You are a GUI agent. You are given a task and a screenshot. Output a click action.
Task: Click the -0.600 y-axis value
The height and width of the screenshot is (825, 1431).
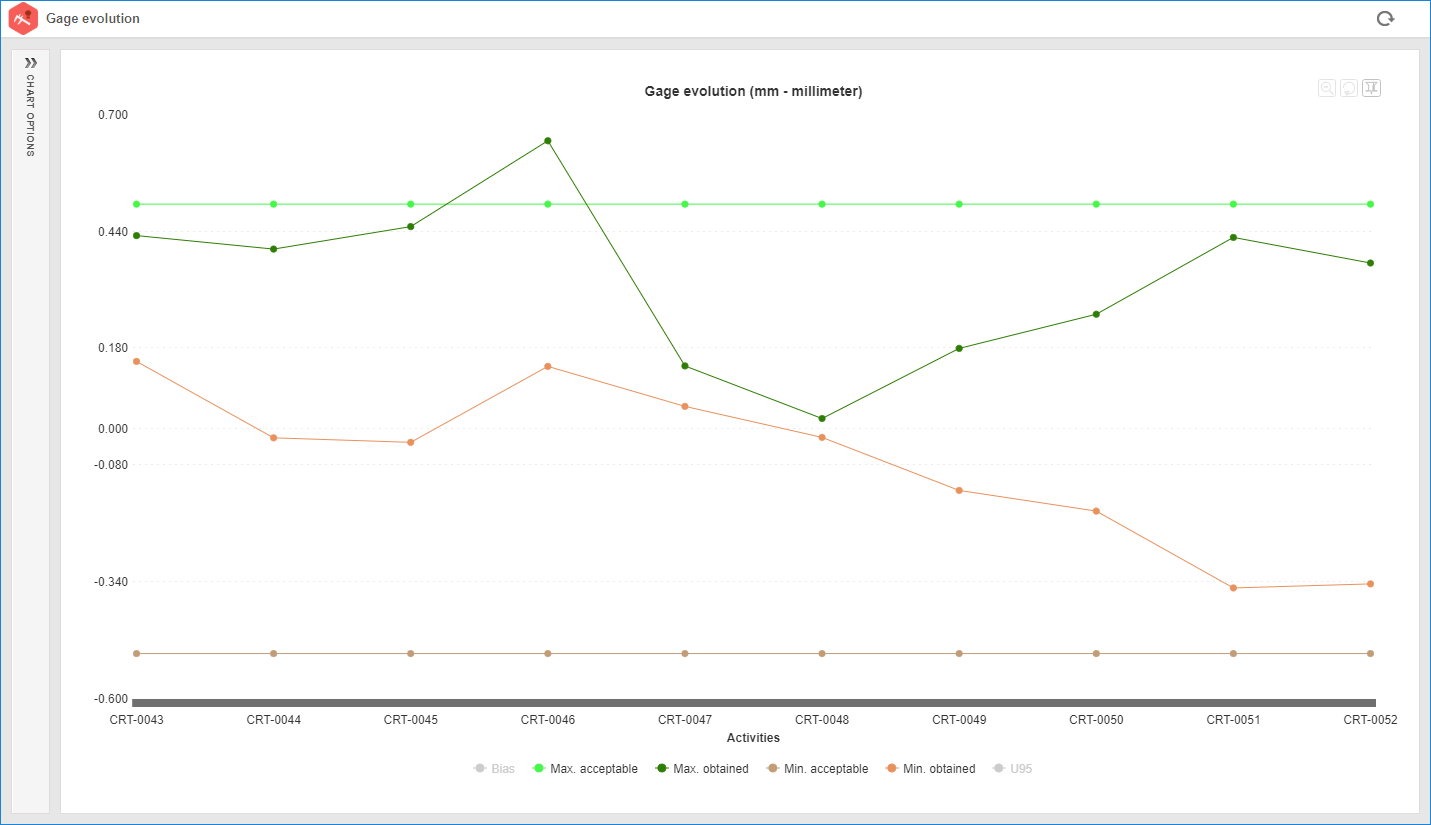click(111, 699)
